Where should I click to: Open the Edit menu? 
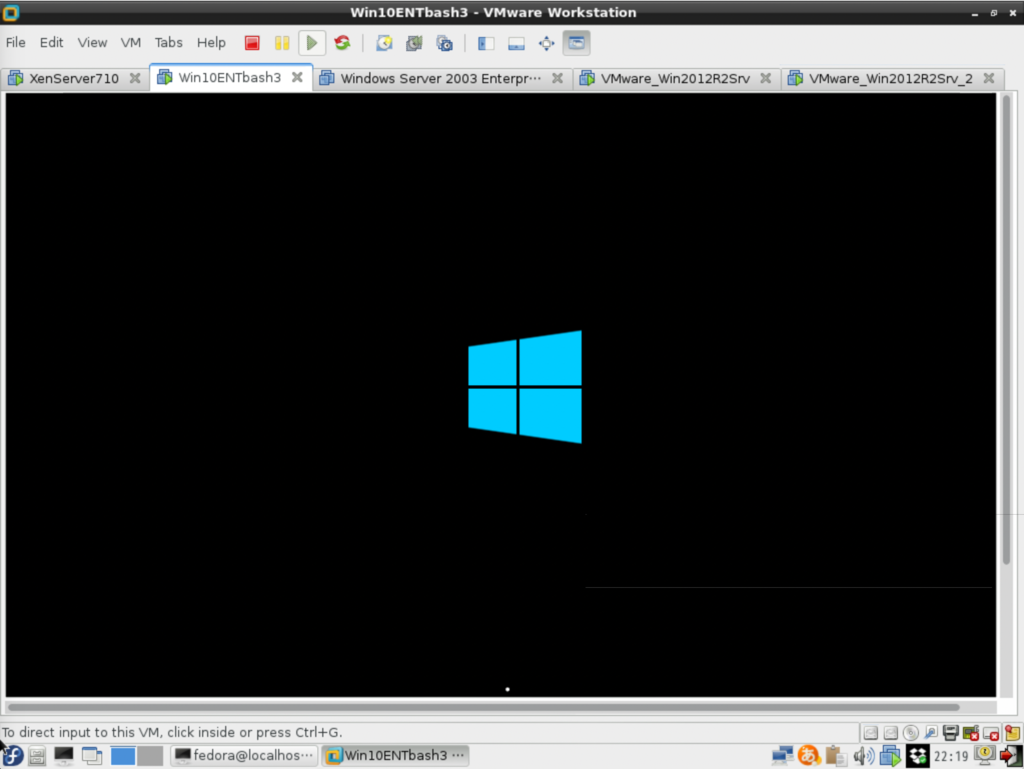51,42
